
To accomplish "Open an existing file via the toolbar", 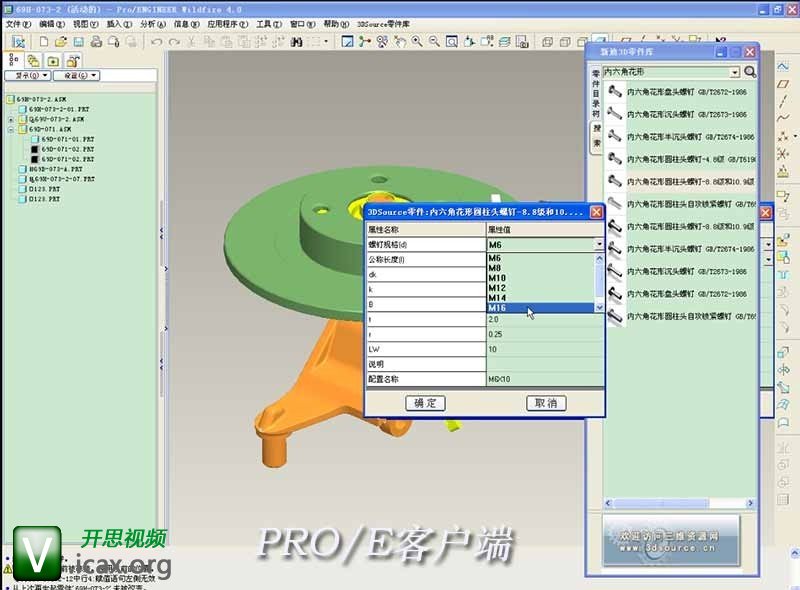I will 61,42.
